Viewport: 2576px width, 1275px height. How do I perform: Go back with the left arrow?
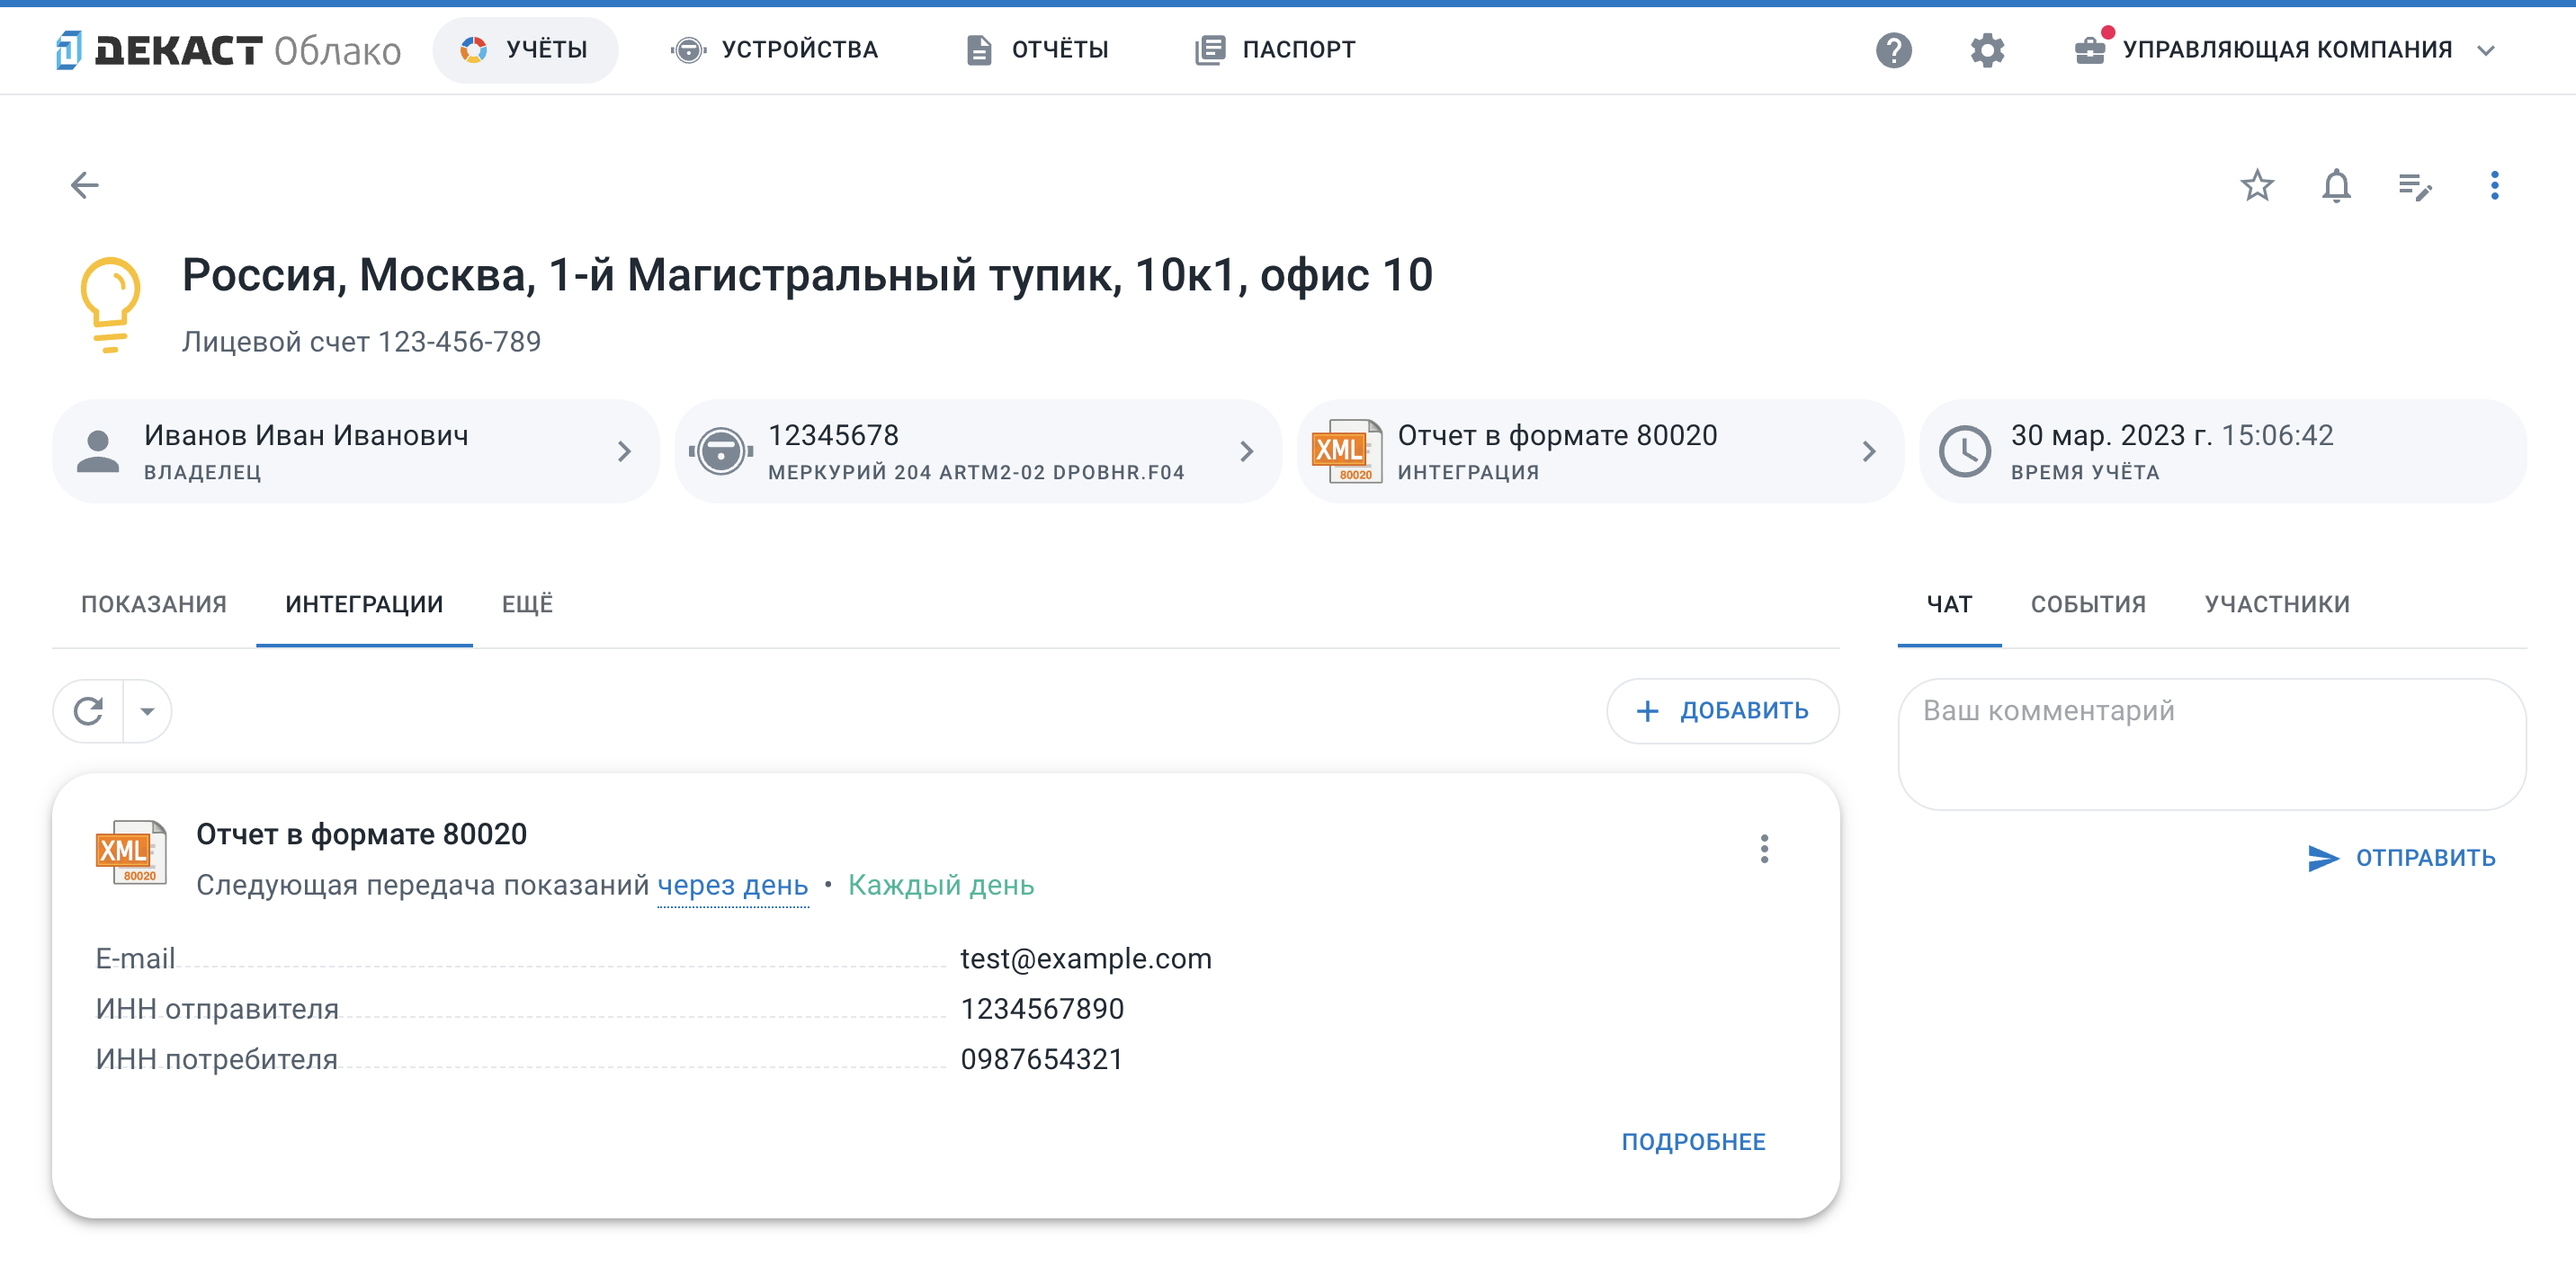click(85, 185)
